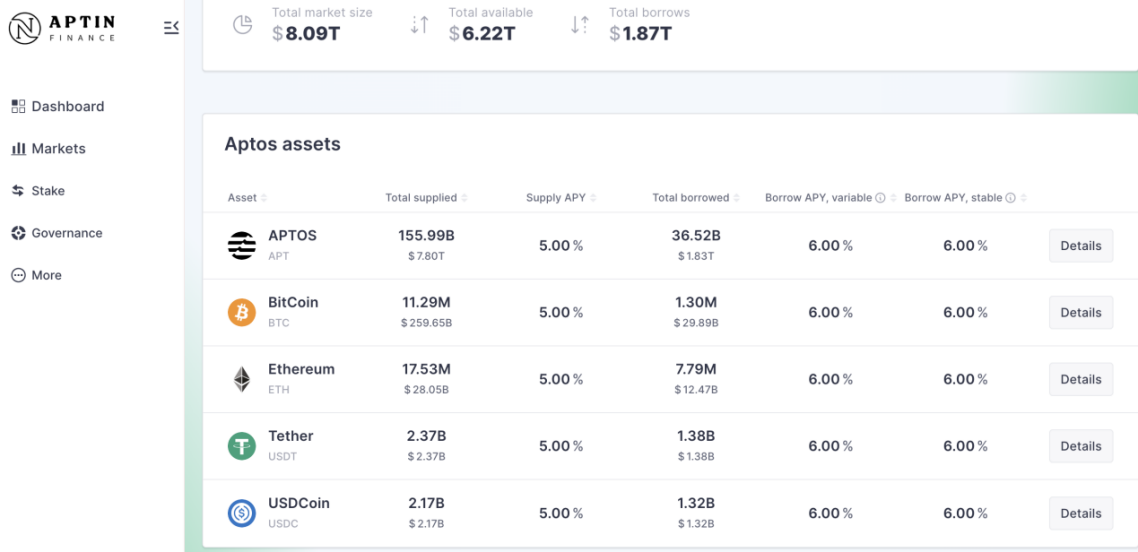The width and height of the screenshot is (1138, 552).
Task: Open Details for APTOS
Action: (x=1081, y=246)
